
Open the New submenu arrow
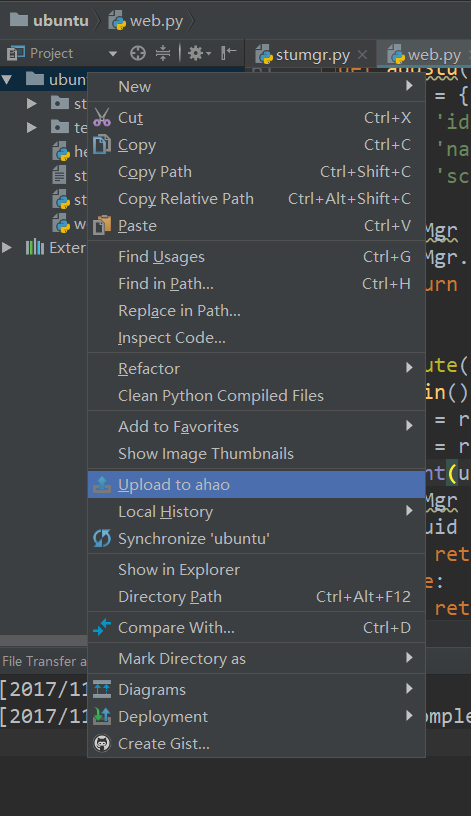[410, 85]
